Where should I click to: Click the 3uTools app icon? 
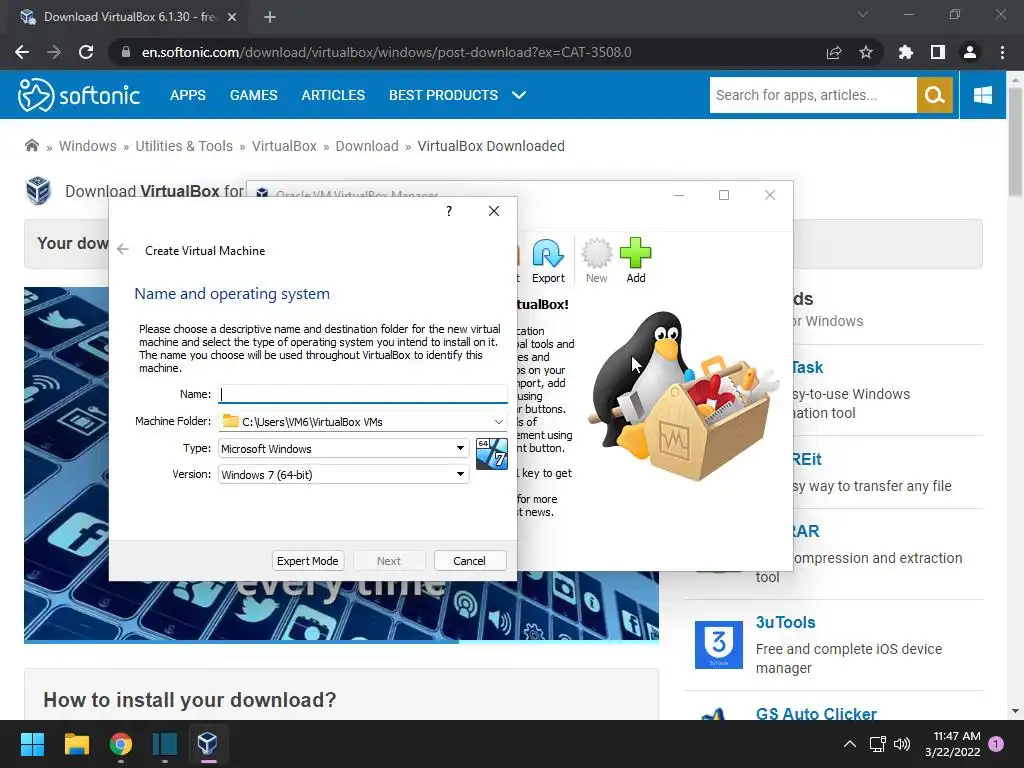point(718,645)
